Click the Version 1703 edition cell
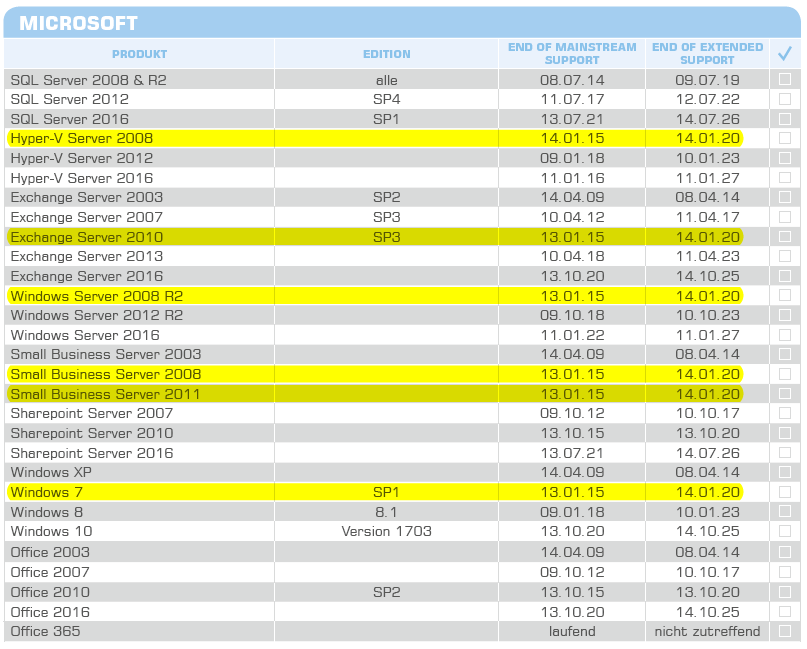This screenshot has width=807, height=649. [x=387, y=531]
